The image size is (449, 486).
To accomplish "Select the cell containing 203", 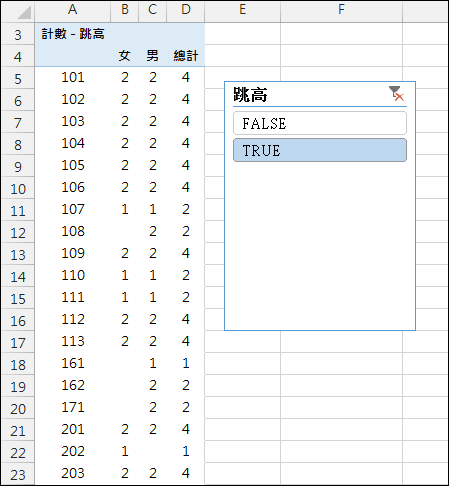I will 73,473.
